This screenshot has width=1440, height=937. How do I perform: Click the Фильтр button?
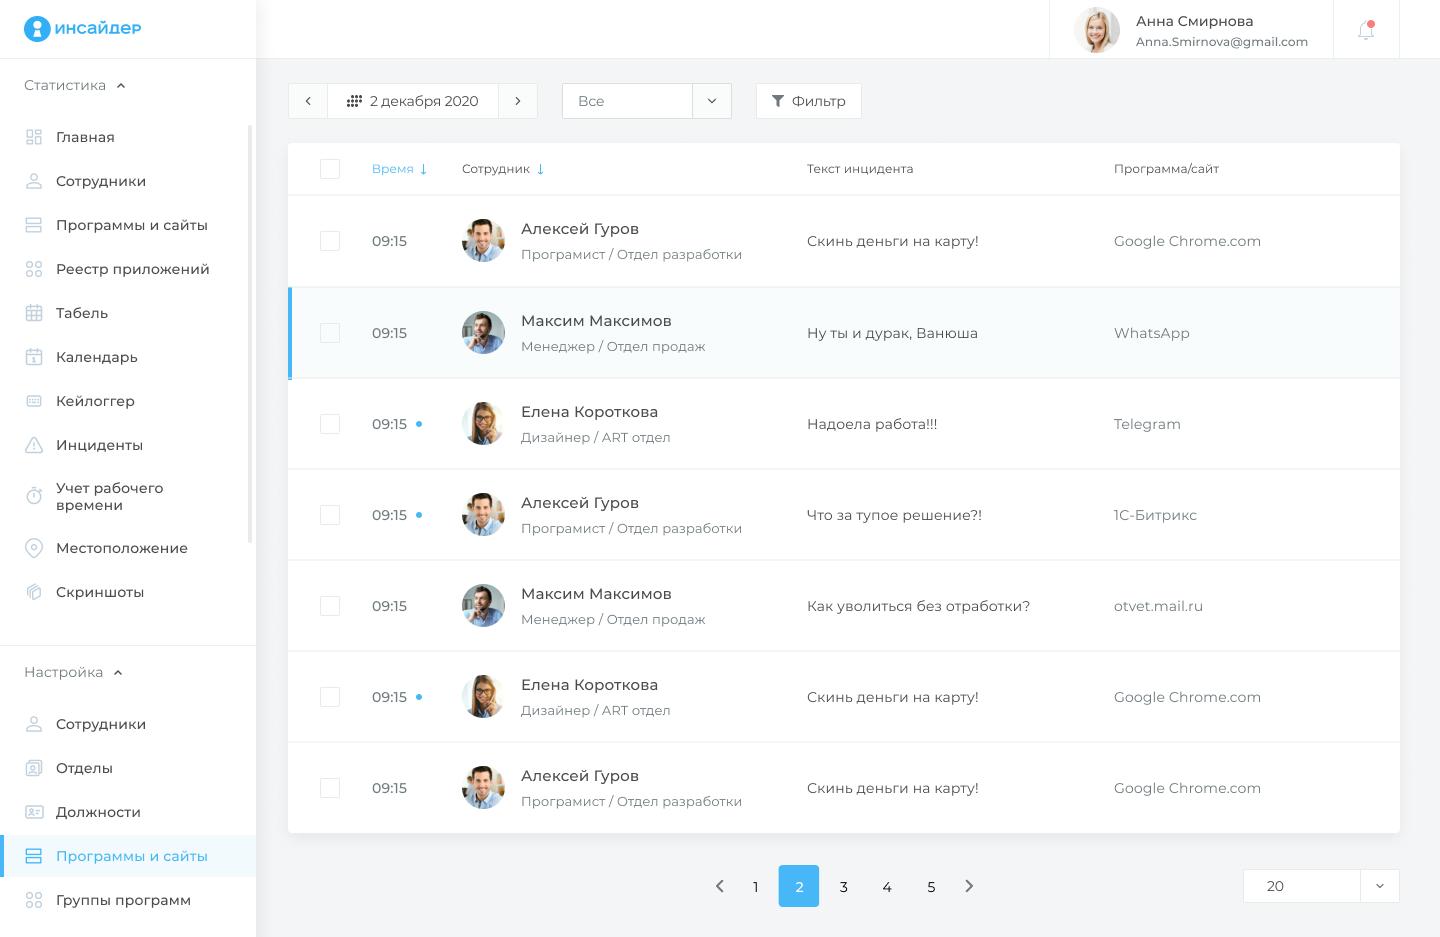coord(808,101)
